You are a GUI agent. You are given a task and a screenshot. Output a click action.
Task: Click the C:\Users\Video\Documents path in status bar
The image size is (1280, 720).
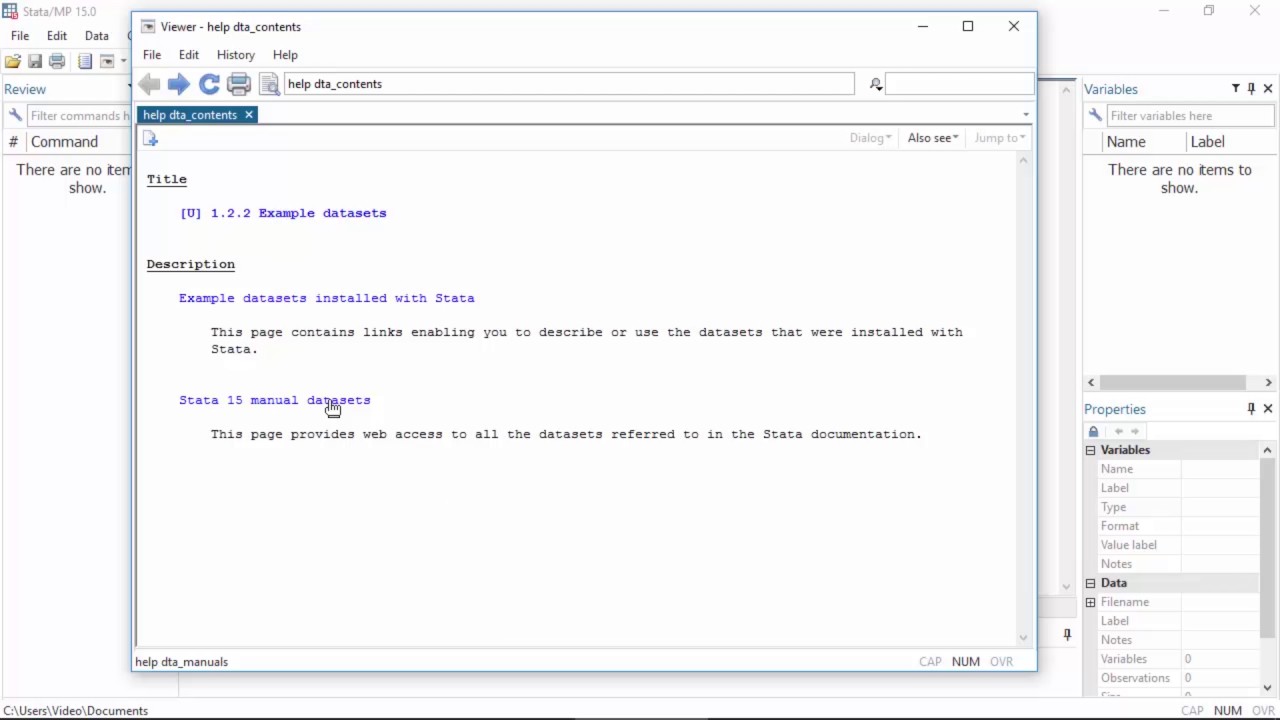point(76,711)
